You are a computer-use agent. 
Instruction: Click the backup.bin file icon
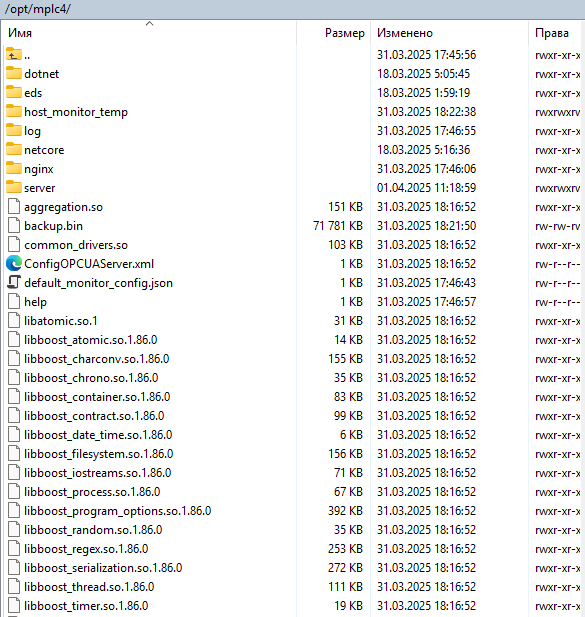pos(14,225)
